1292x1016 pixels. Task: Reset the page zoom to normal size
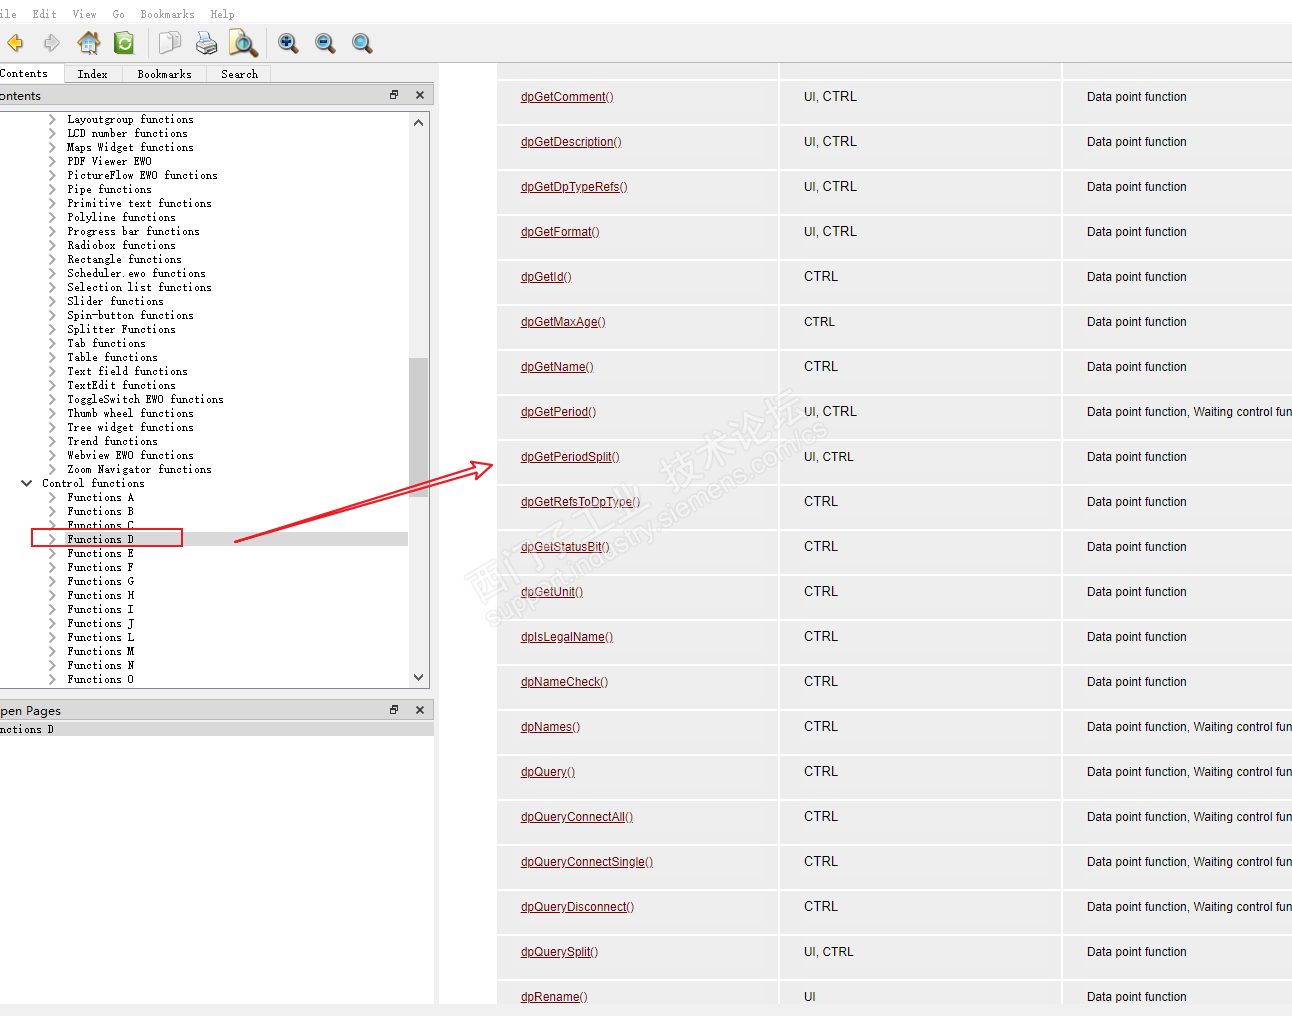click(362, 43)
